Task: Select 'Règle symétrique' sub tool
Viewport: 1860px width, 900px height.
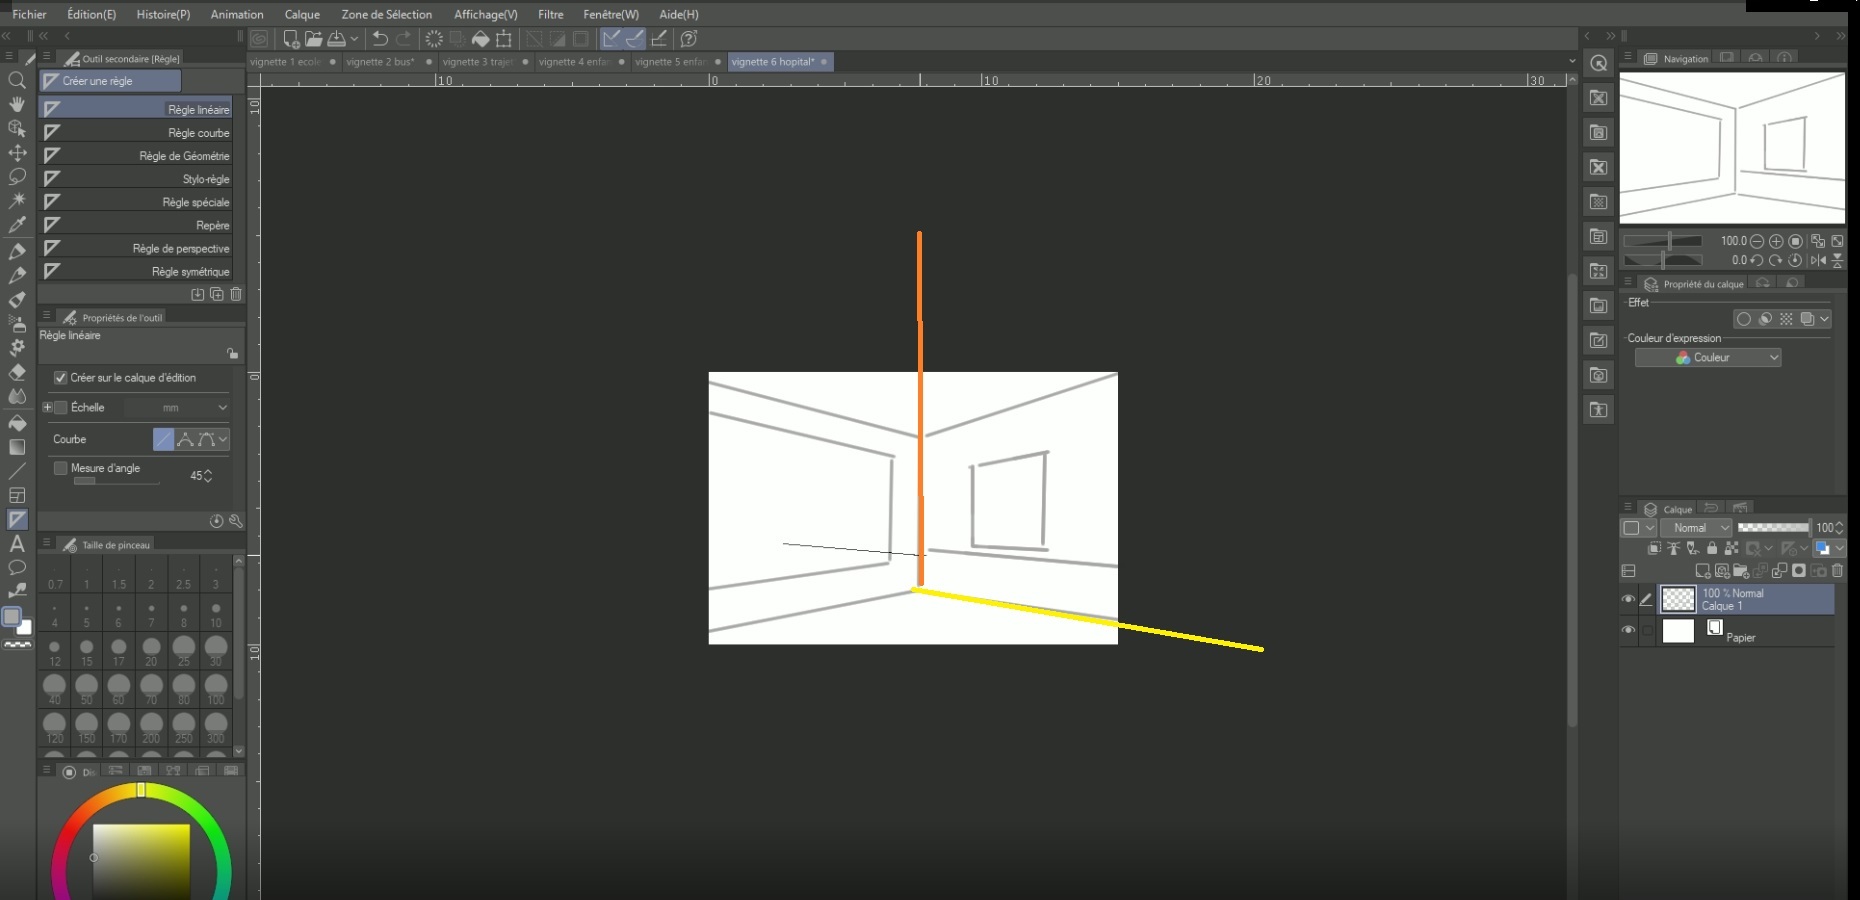Action: 135,271
